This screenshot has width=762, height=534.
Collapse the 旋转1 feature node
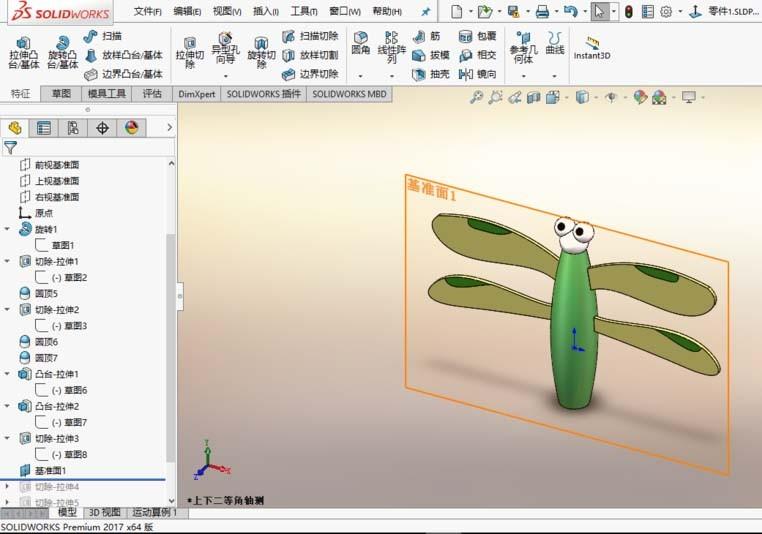[7, 229]
